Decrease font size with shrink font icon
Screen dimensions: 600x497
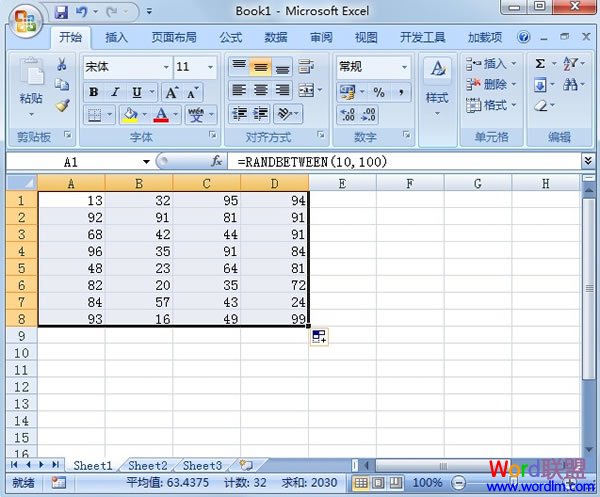coord(192,92)
